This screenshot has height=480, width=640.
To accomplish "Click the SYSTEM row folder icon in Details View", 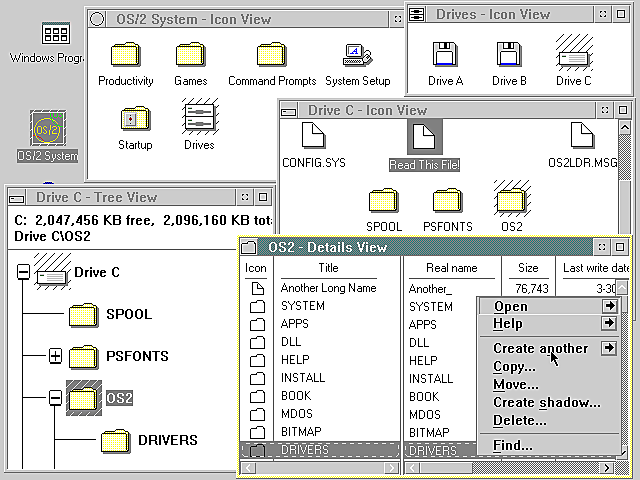I will pos(258,306).
